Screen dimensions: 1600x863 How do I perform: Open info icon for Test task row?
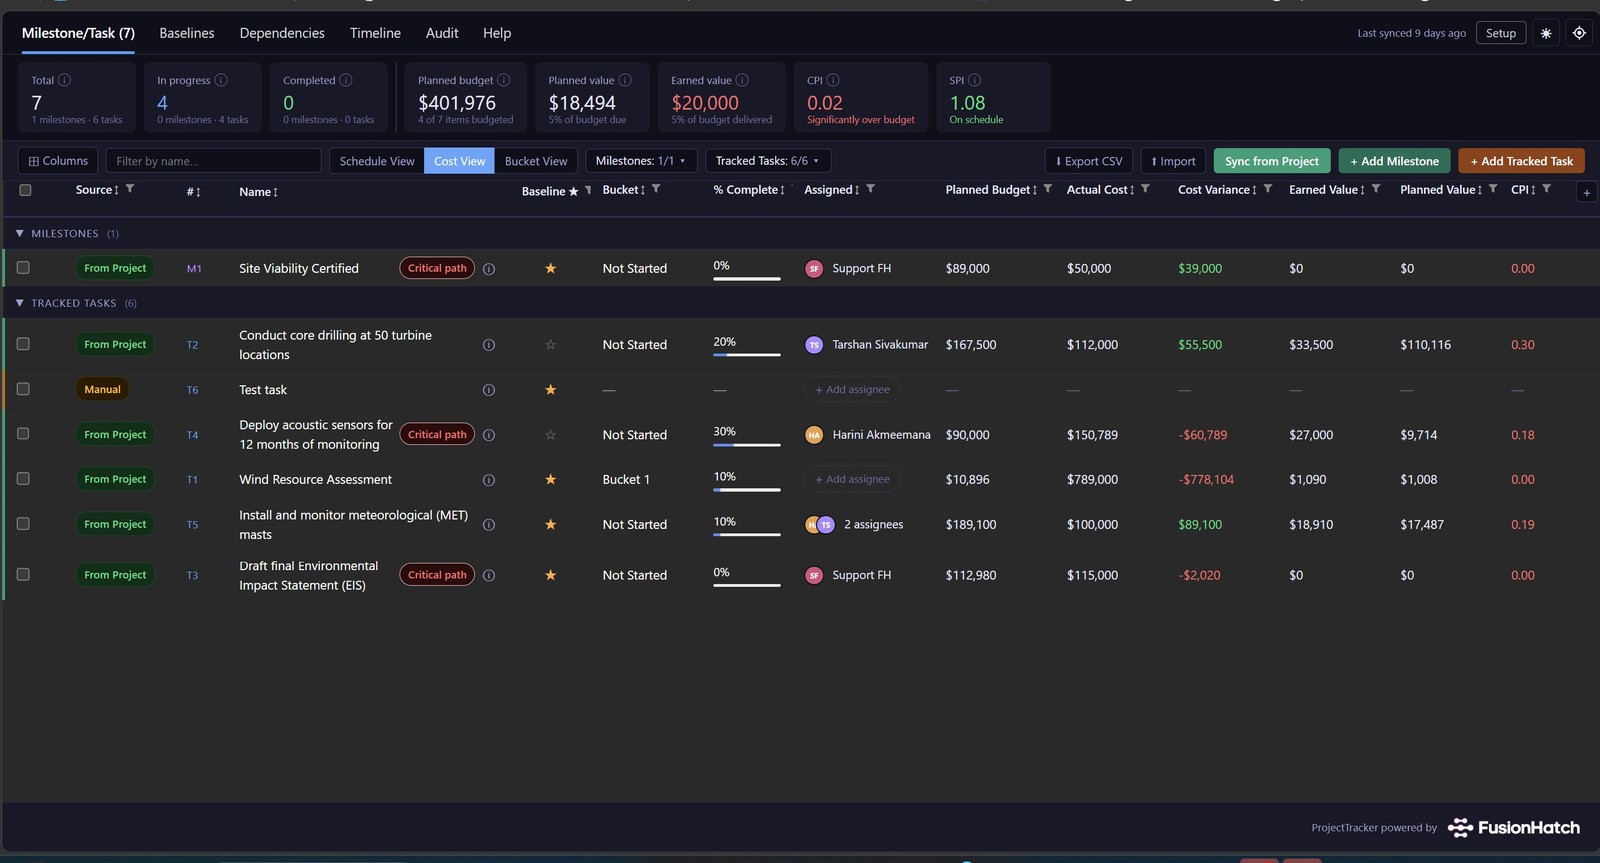[x=489, y=390]
